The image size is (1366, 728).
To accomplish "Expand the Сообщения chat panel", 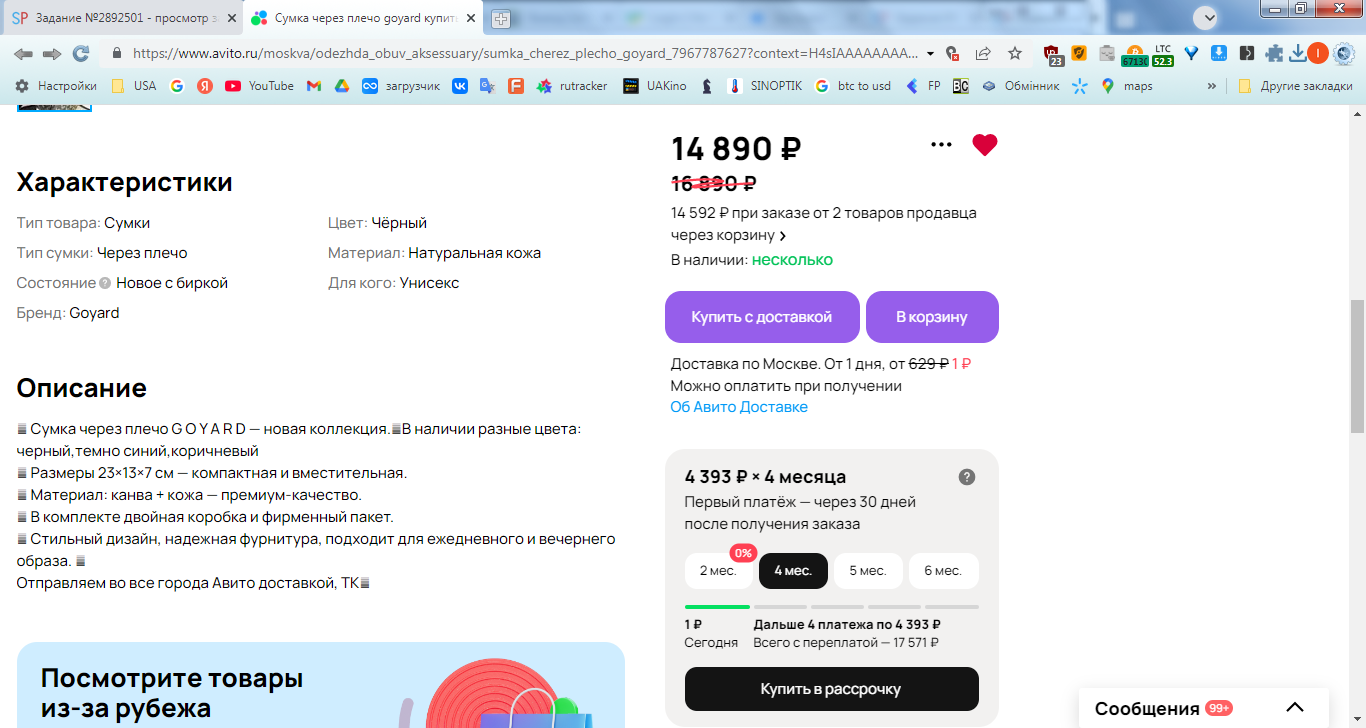I will (1295, 708).
